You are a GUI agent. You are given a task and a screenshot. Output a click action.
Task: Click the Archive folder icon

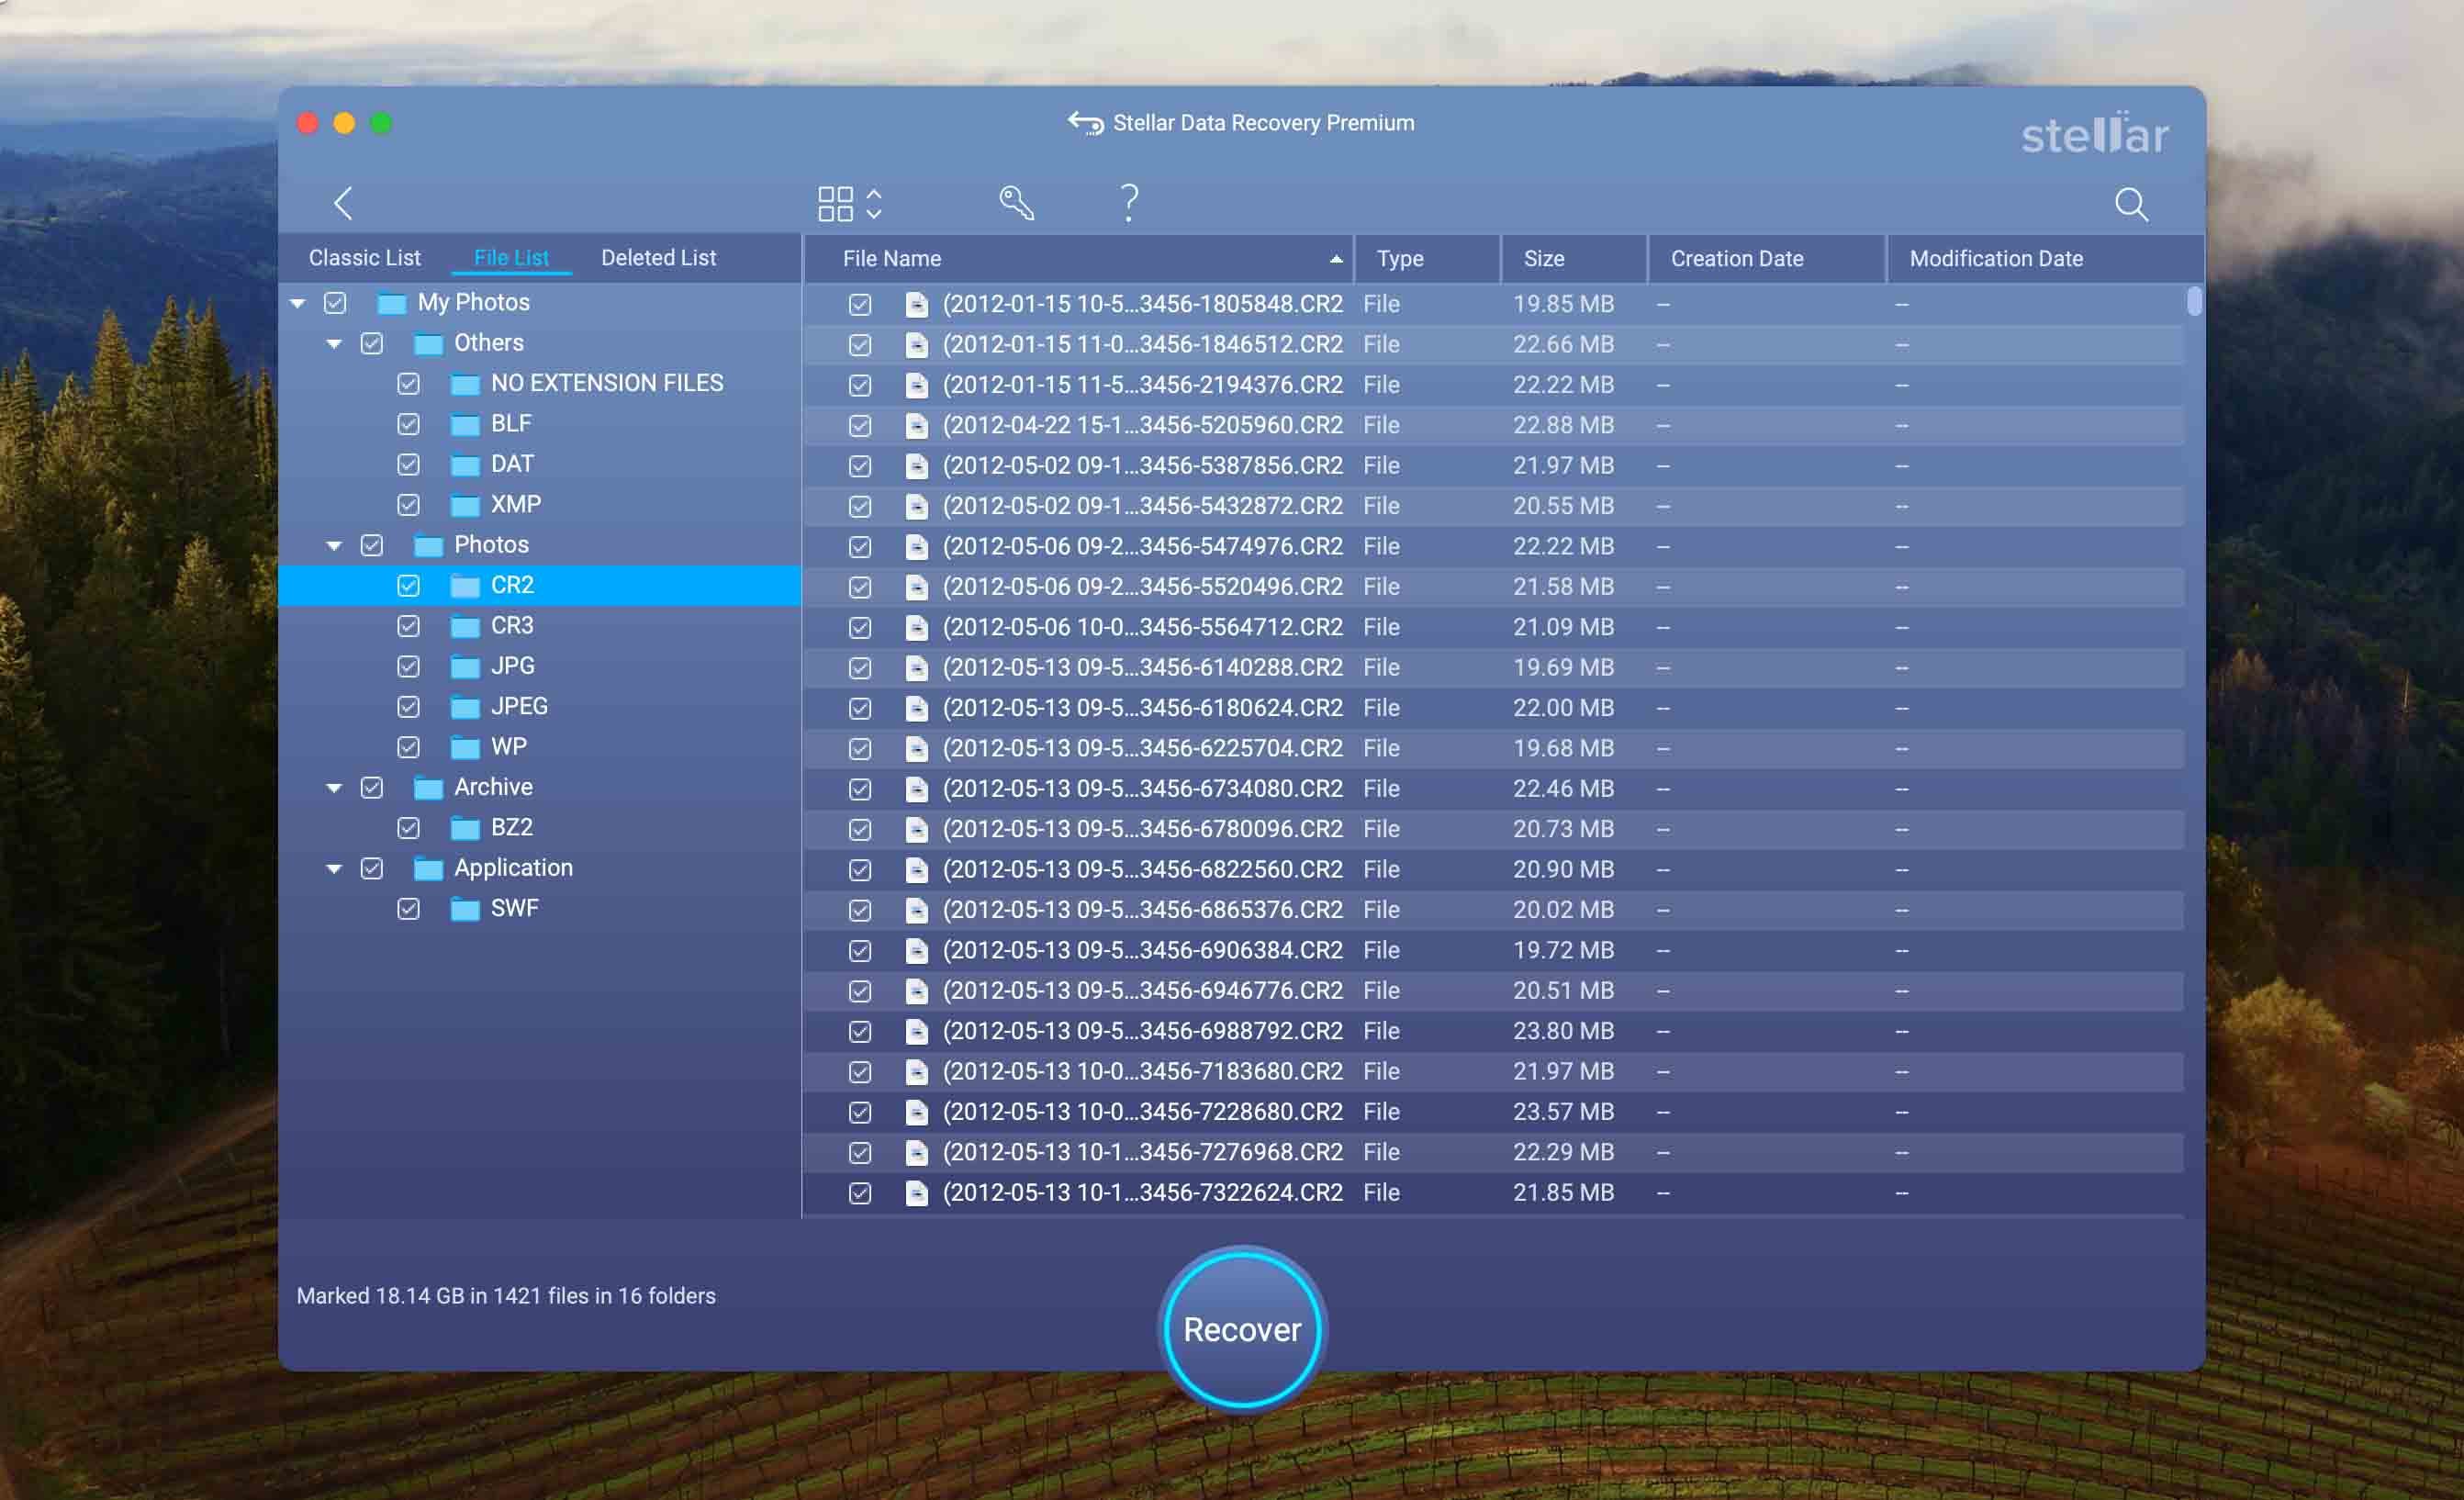pyautogui.click(x=429, y=789)
